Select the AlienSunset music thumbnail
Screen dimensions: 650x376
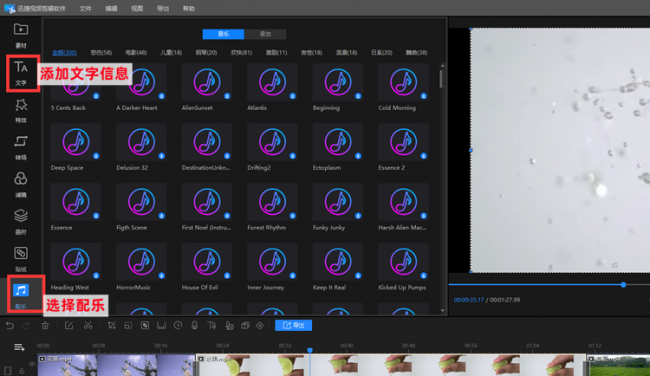tap(207, 82)
